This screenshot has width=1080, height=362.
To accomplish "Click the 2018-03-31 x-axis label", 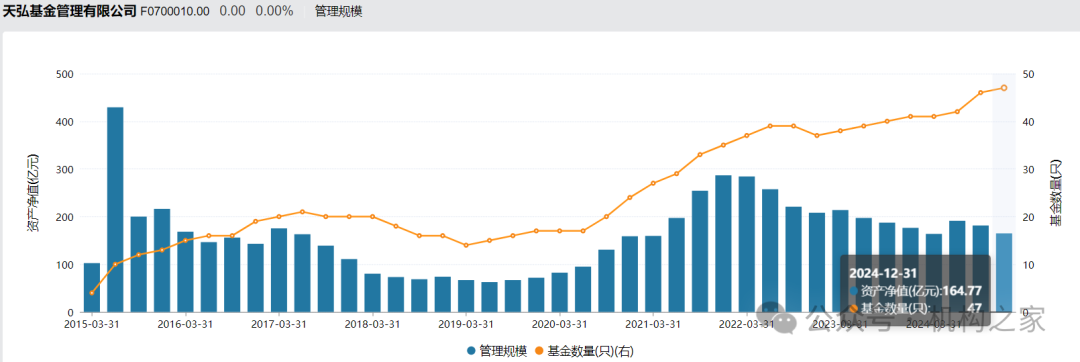I will [x=373, y=323].
